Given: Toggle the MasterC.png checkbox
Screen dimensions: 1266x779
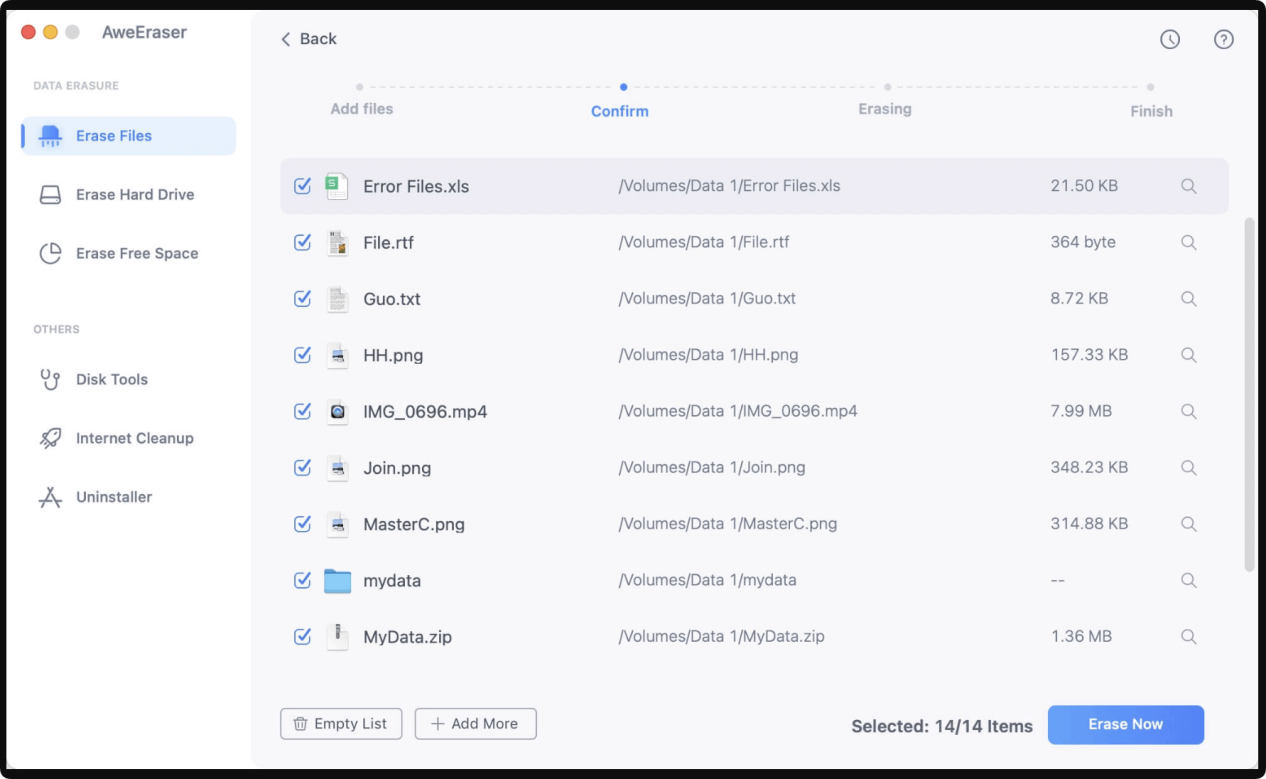Looking at the screenshot, I should [302, 524].
